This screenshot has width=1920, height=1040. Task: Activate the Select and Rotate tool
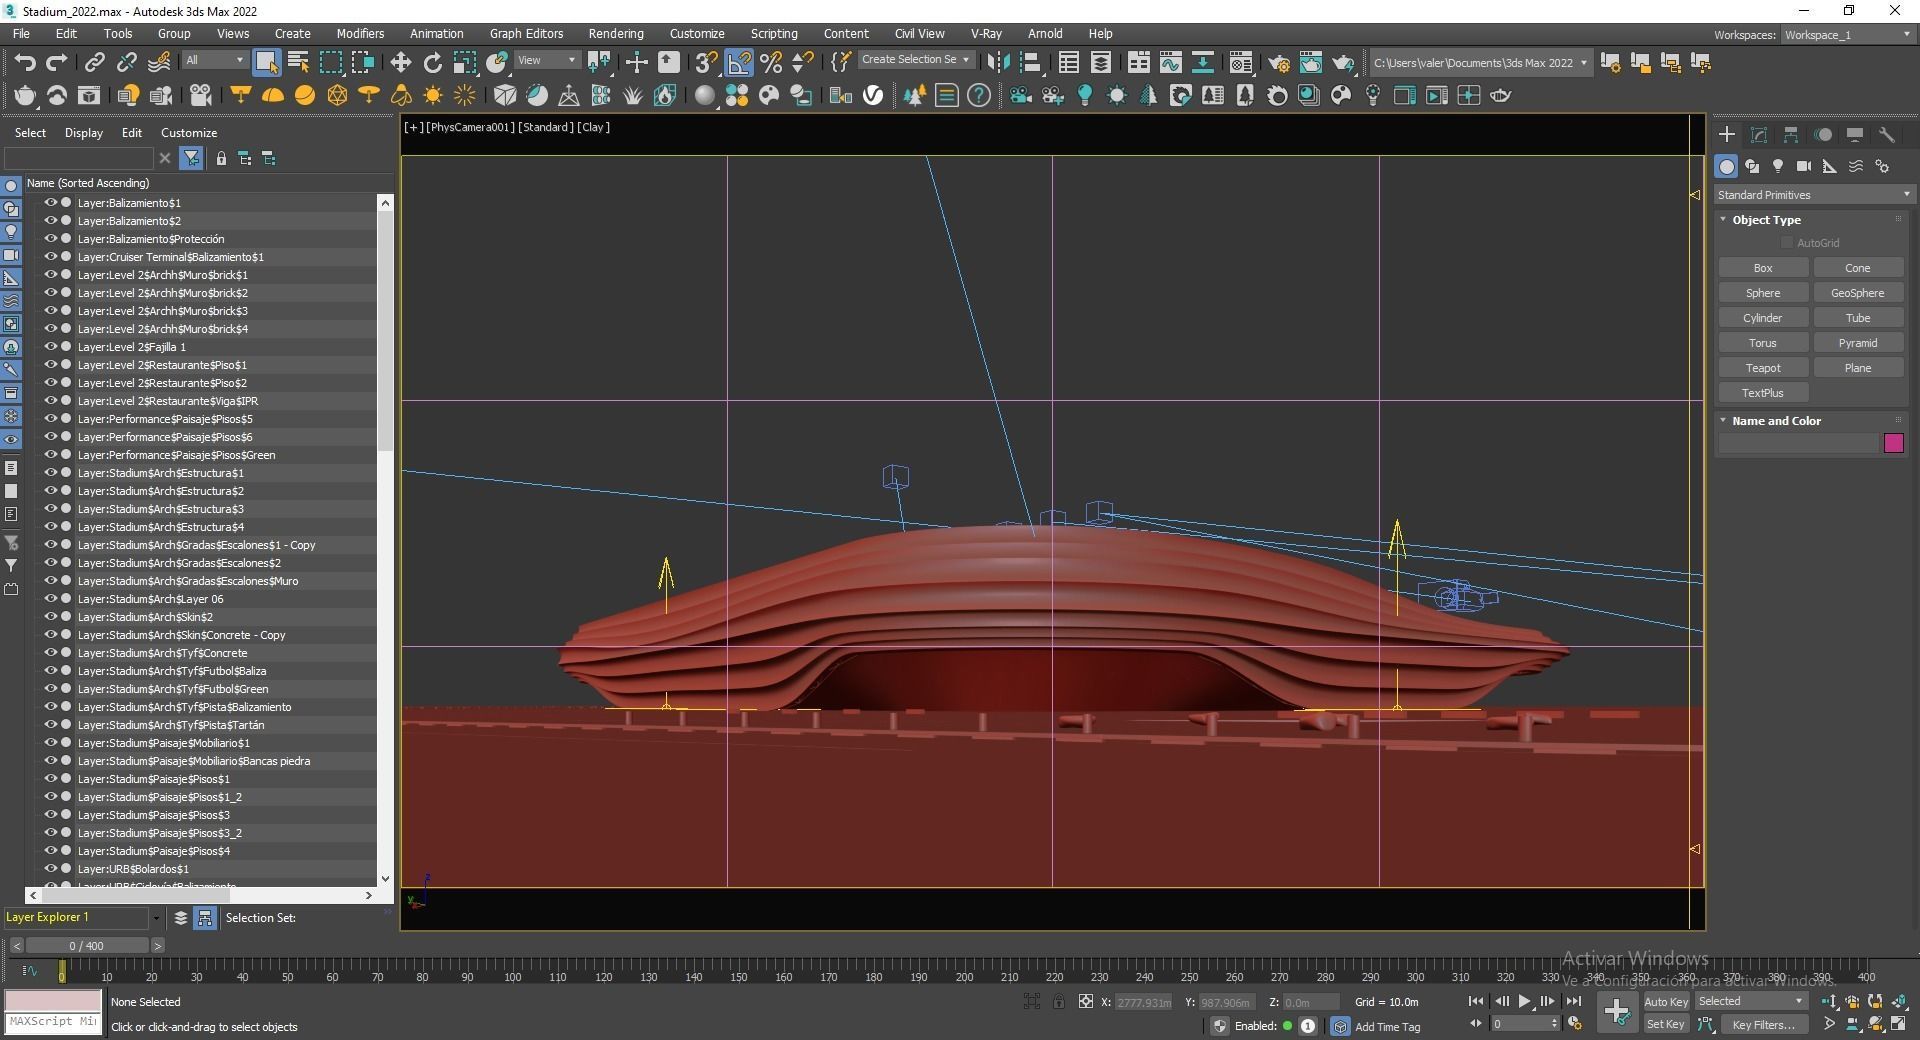tap(432, 63)
